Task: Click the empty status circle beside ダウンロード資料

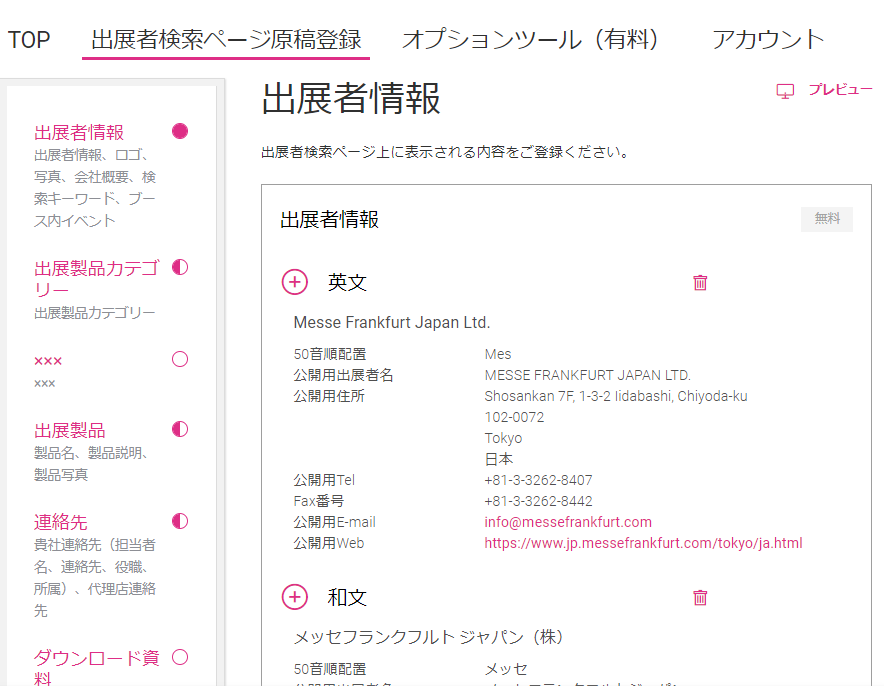Action: (x=180, y=657)
